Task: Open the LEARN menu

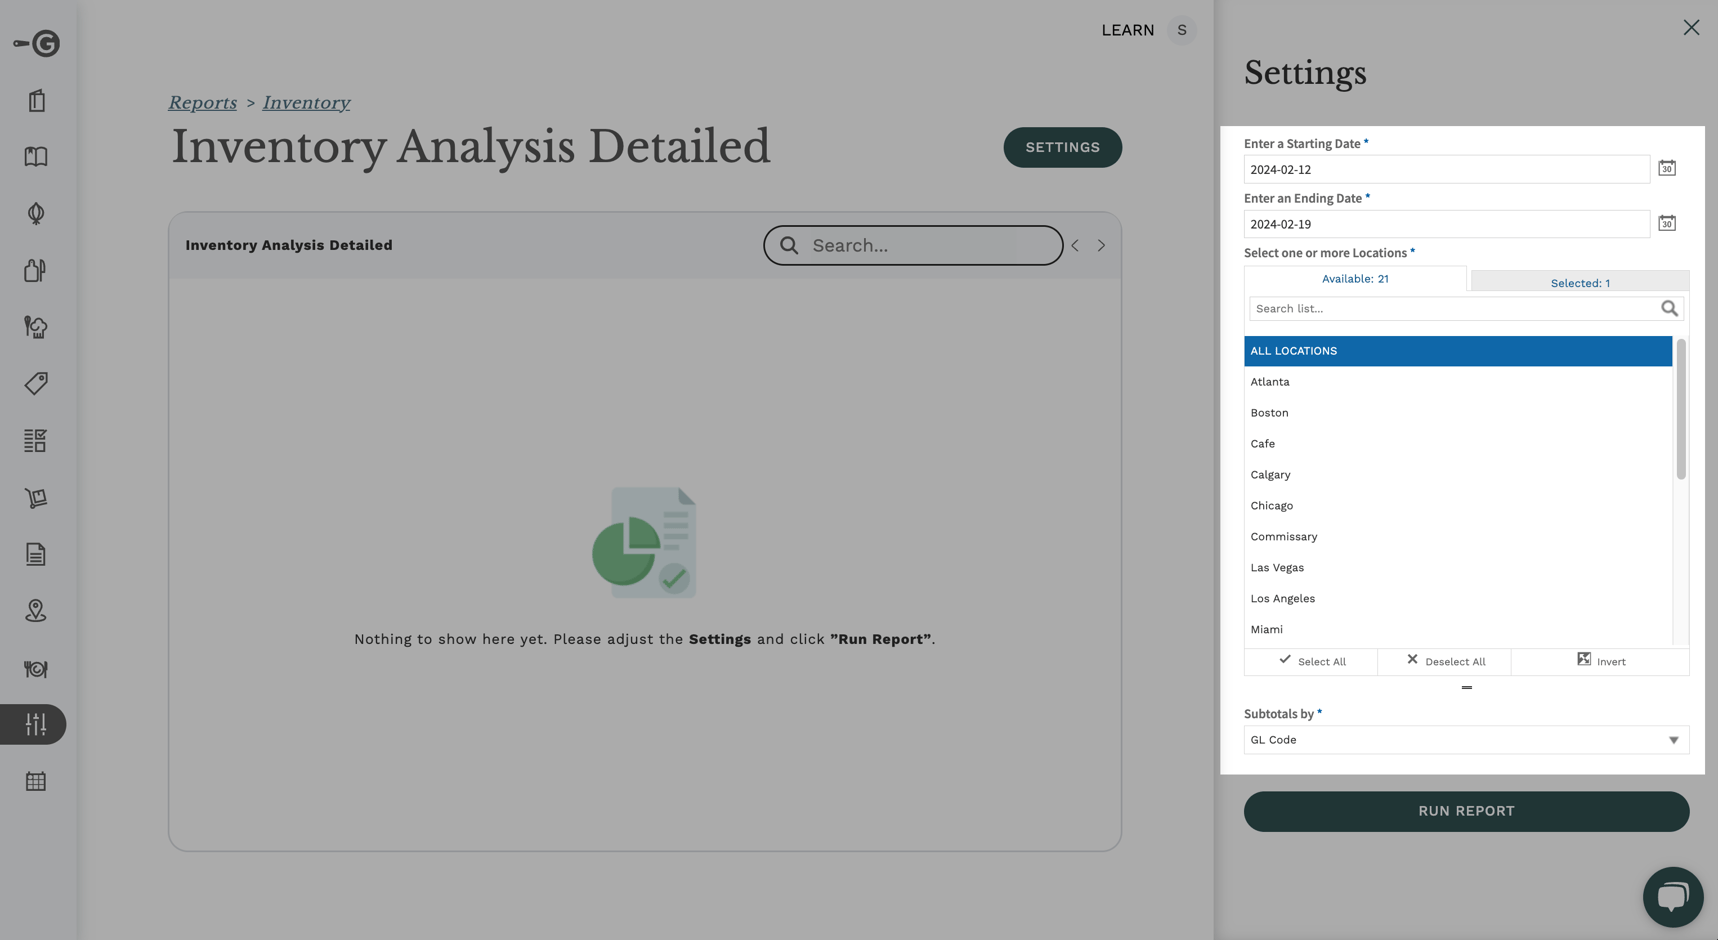Action: [x=1126, y=30]
